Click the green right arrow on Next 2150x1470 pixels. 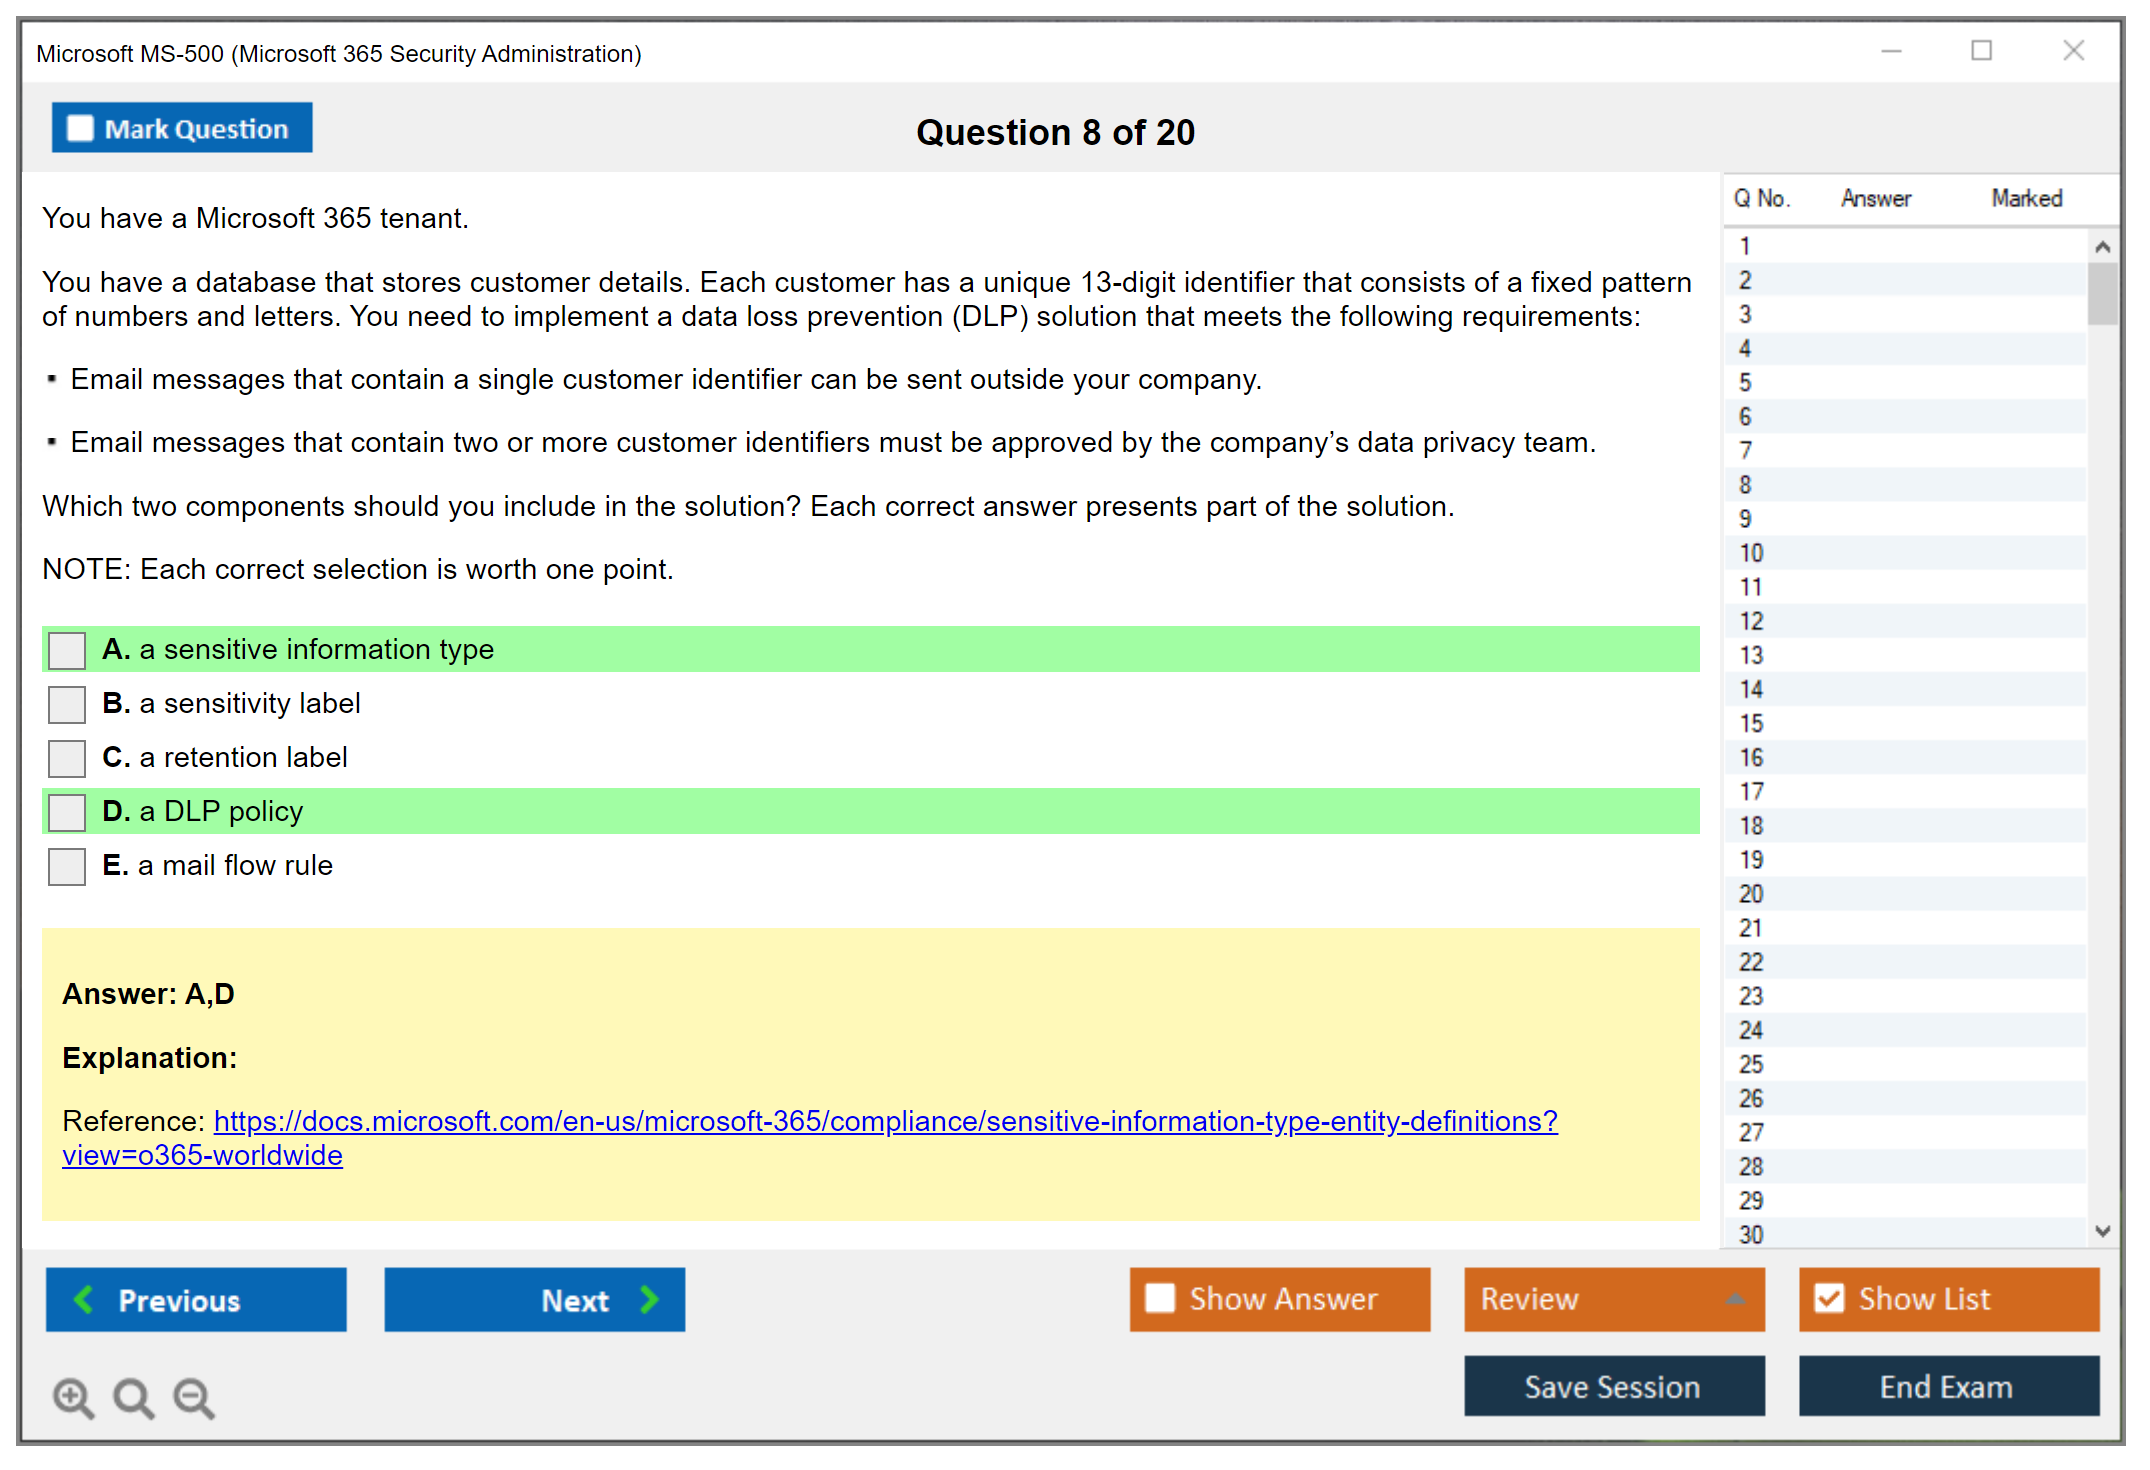click(x=650, y=1299)
